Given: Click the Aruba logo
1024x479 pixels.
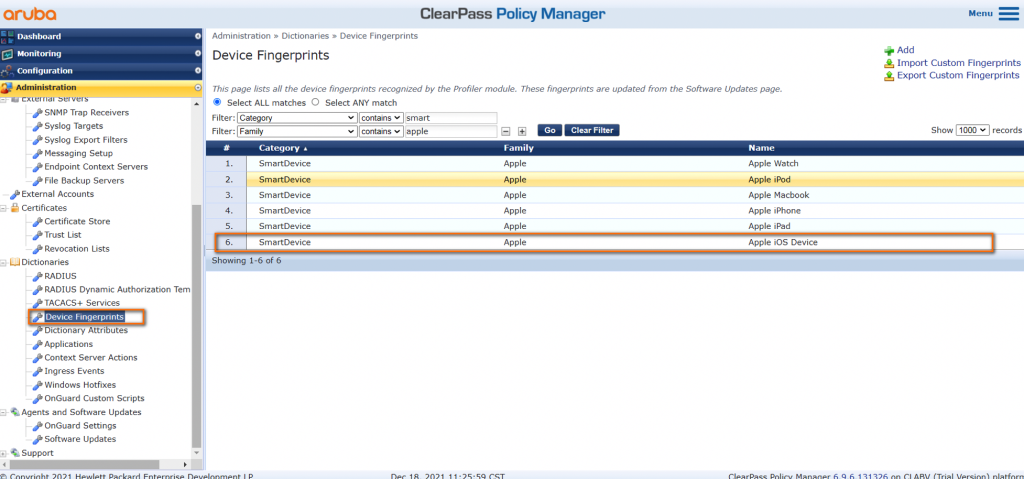Looking at the screenshot, I should (x=29, y=14).
